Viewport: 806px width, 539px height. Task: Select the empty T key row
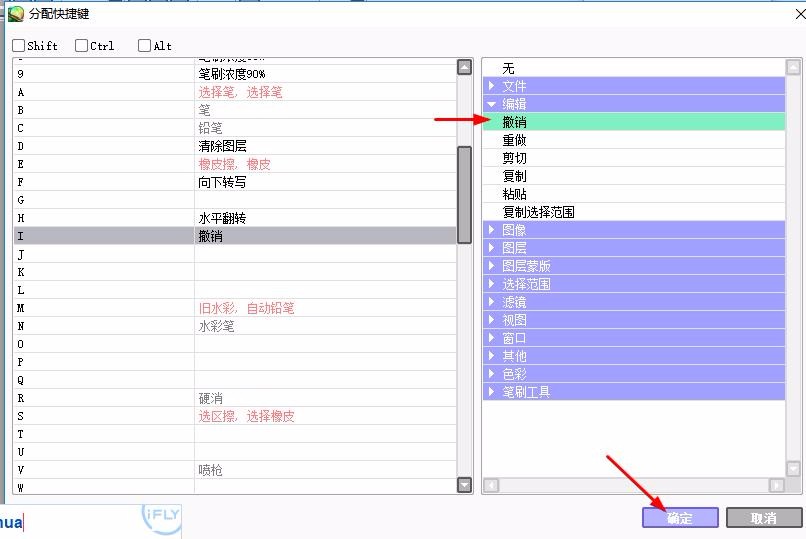click(235, 434)
